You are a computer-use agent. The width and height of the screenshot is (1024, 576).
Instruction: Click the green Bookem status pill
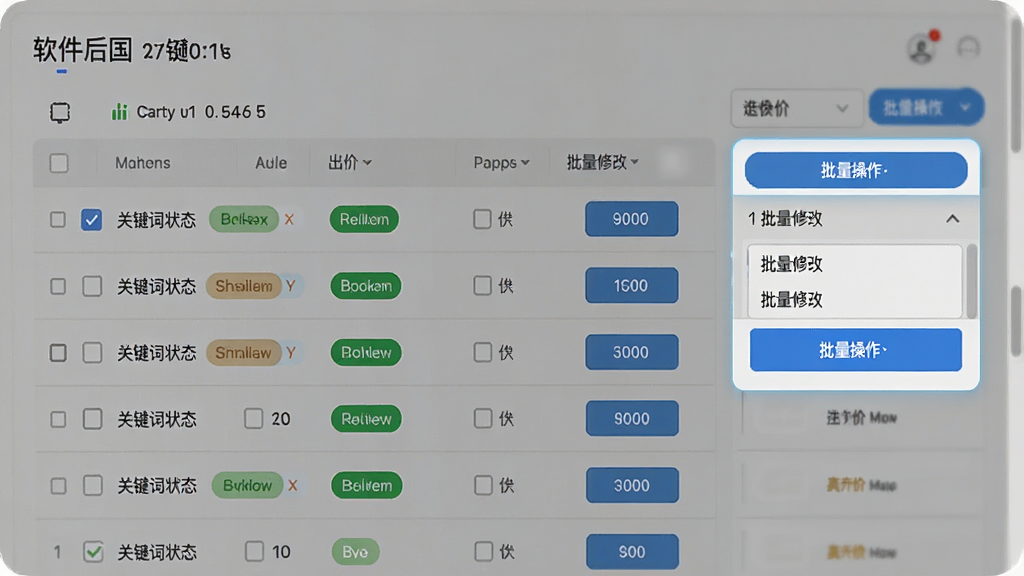coord(366,286)
